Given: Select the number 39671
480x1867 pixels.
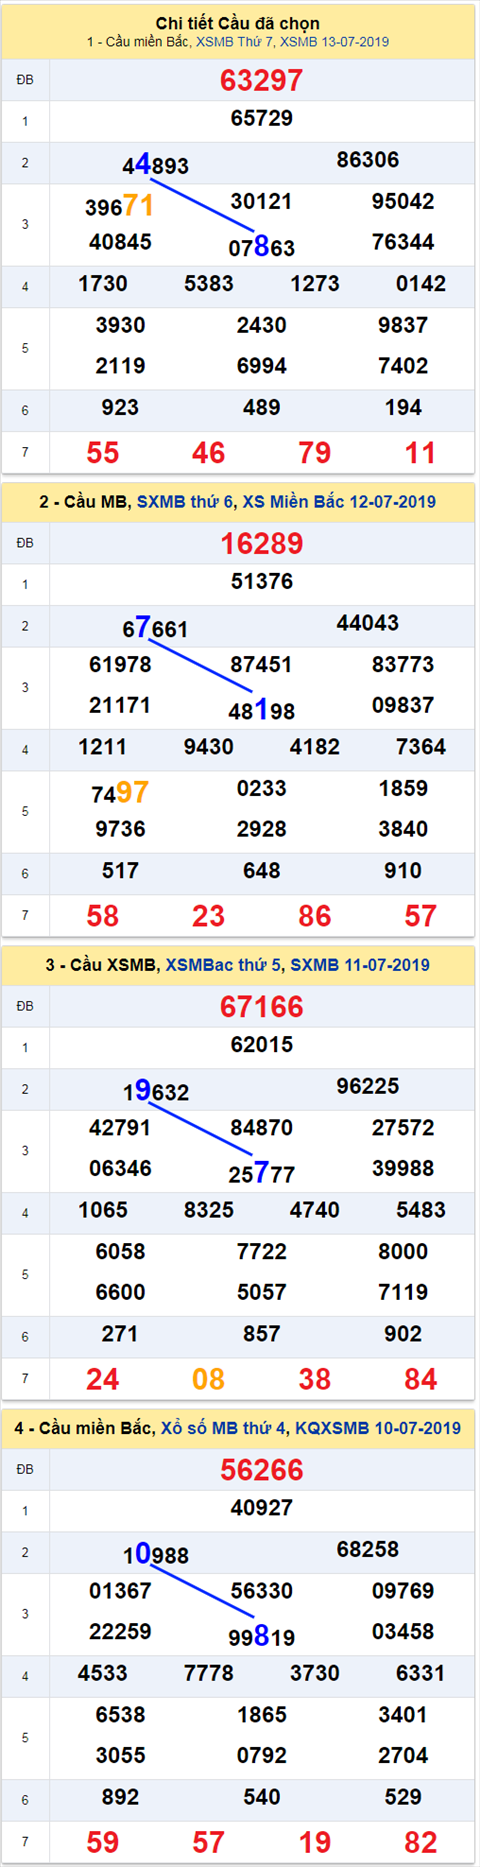Looking at the screenshot, I should [119, 206].
